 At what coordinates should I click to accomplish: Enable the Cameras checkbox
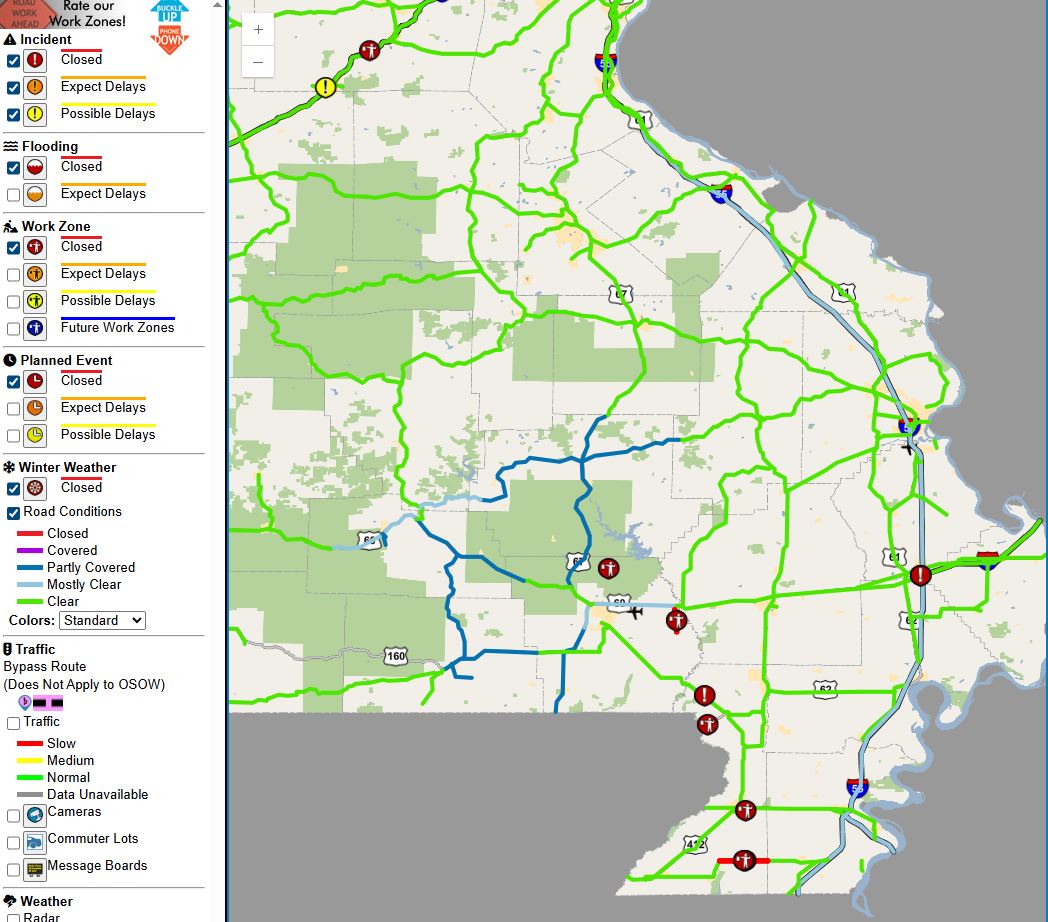[x=13, y=816]
